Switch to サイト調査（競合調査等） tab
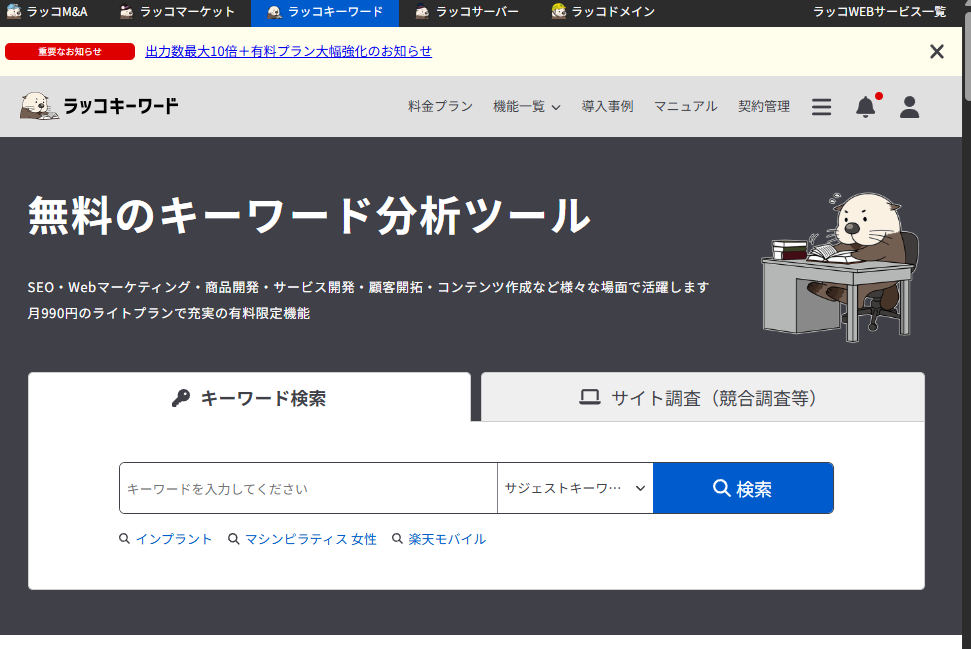The height and width of the screenshot is (649, 971). click(x=703, y=398)
